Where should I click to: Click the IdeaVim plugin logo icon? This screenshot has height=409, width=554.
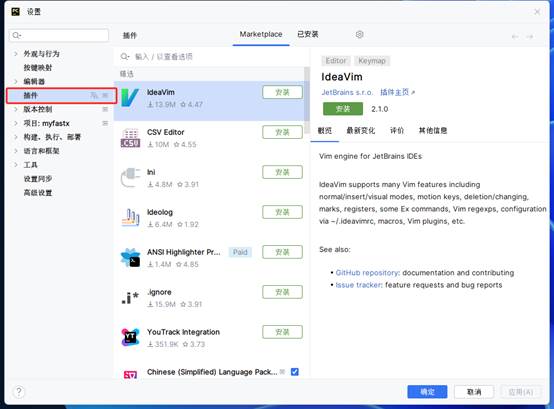point(130,98)
